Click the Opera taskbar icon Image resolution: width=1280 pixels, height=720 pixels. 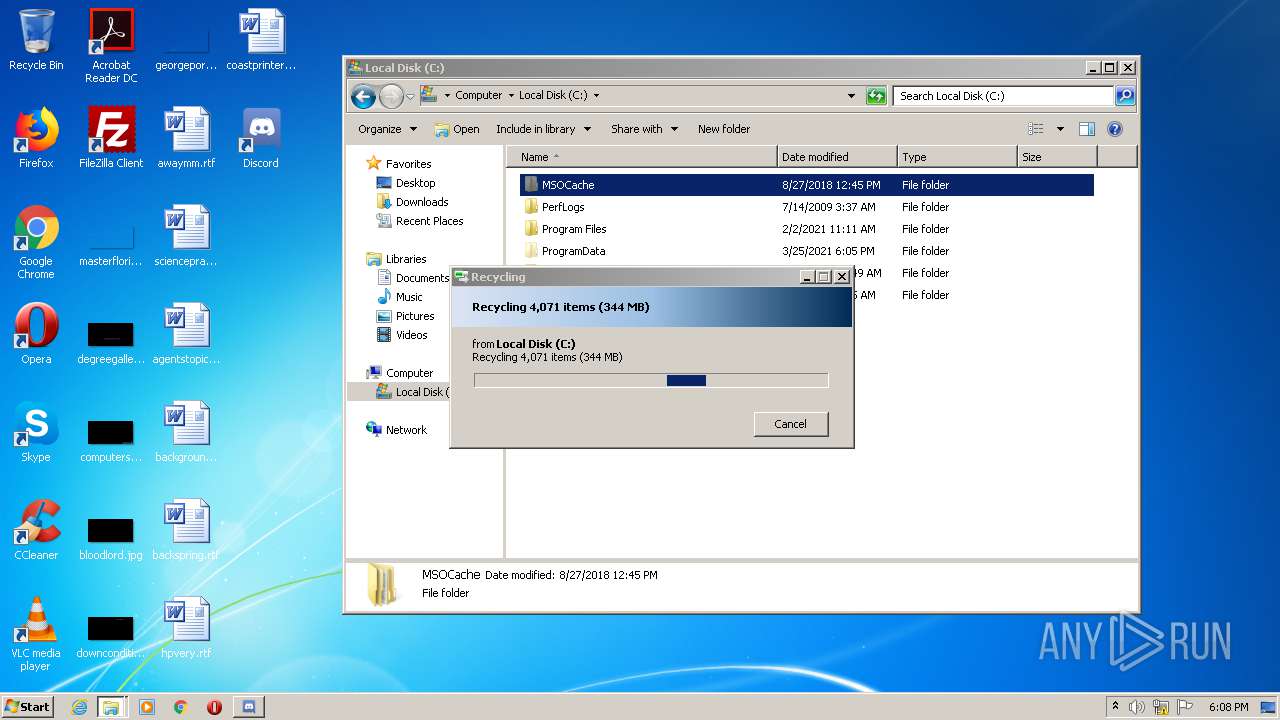click(214, 707)
